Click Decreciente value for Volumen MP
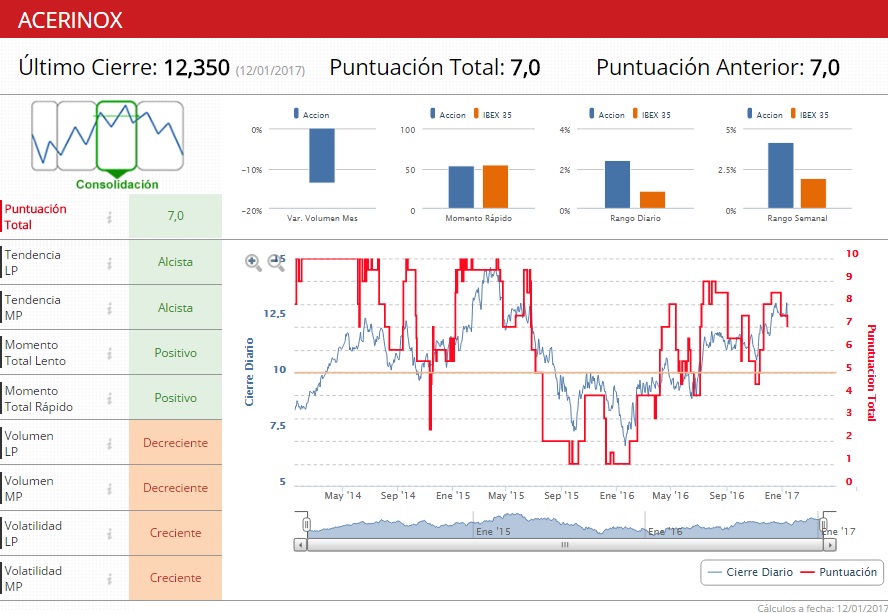Screen dimensions: 888x613 (x=176, y=488)
